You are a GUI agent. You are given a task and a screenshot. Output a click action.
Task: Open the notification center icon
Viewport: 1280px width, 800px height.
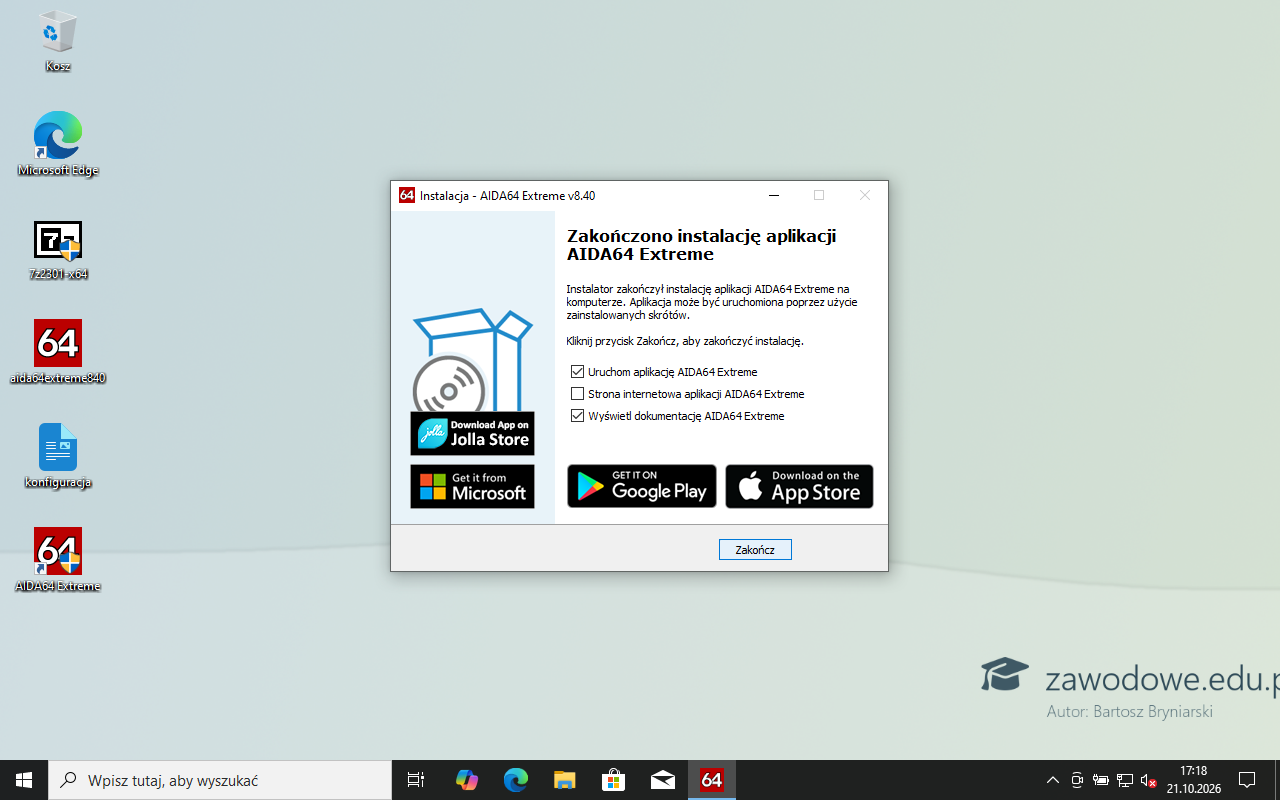pos(1247,780)
